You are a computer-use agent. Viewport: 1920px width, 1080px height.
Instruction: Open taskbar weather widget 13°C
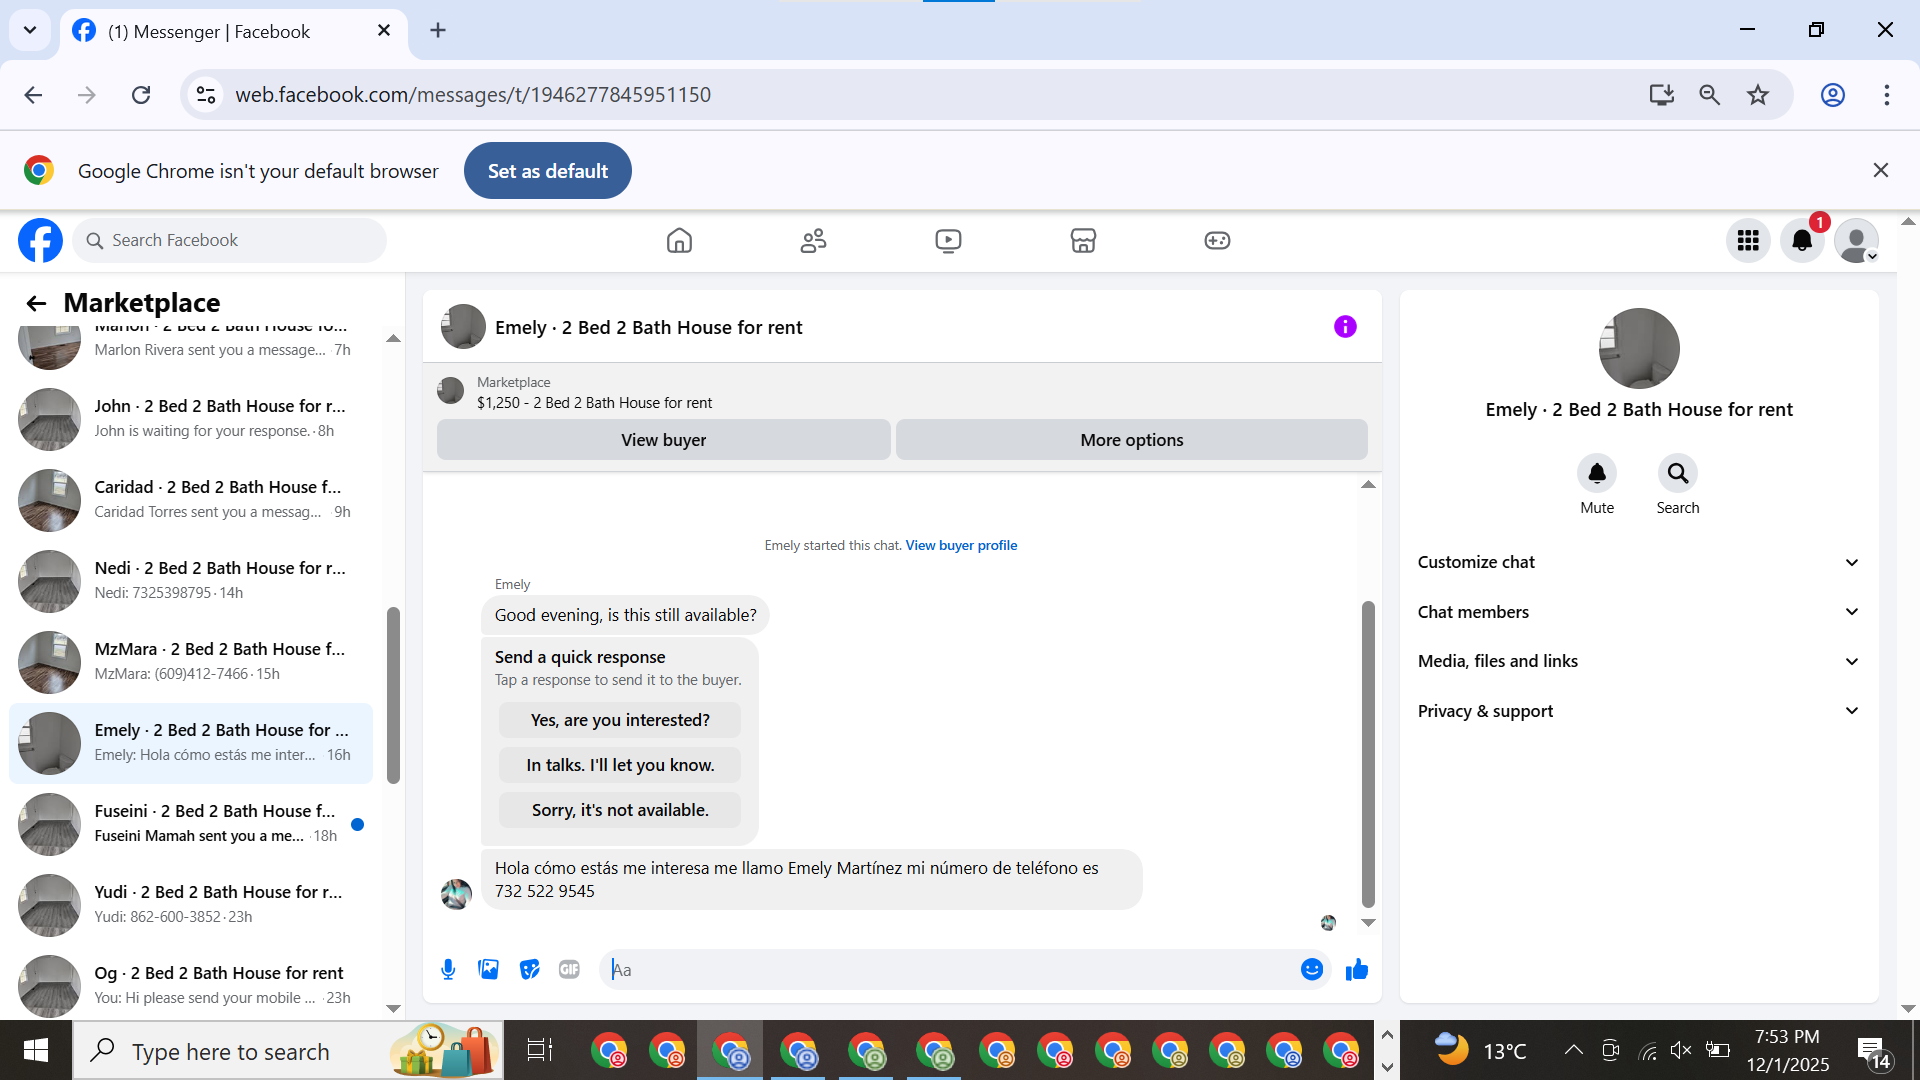tap(1481, 1050)
